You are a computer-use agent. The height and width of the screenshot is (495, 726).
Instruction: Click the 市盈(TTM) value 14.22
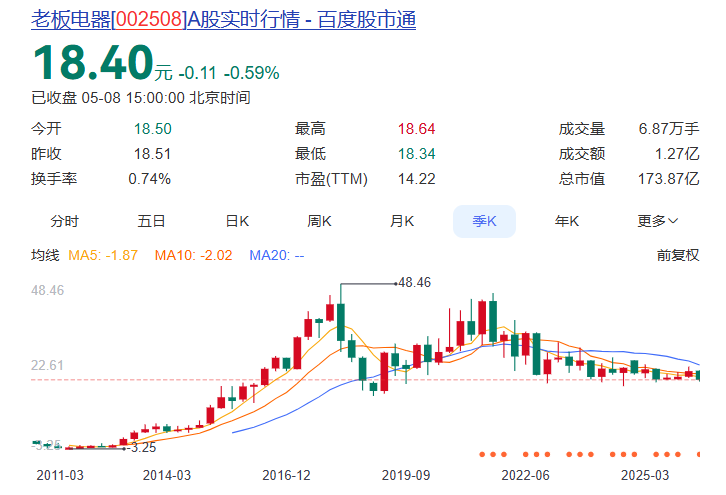pyautogui.click(x=417, y=179)
